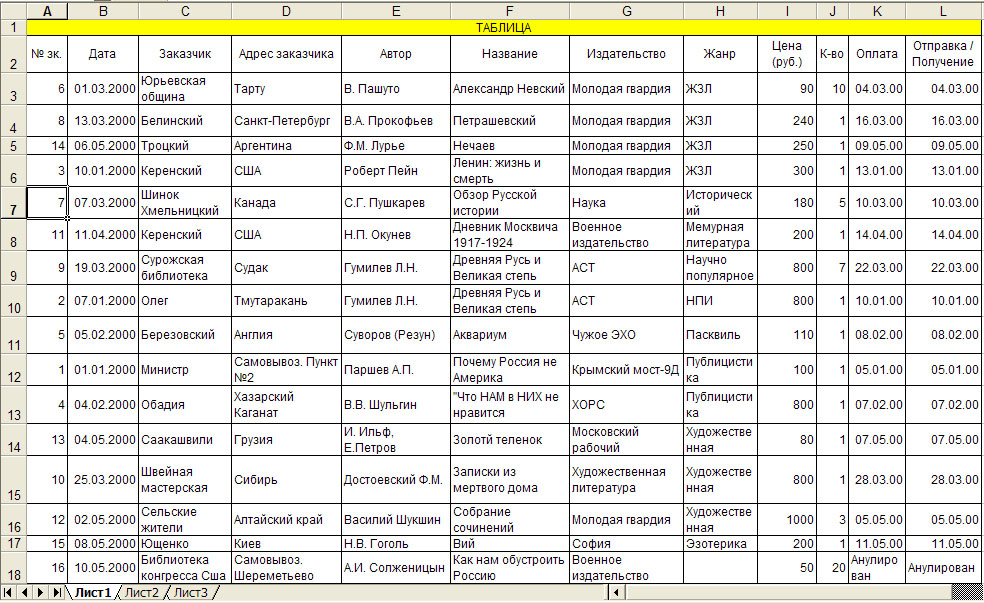Select cell Александр Невский

click(510, 88)
